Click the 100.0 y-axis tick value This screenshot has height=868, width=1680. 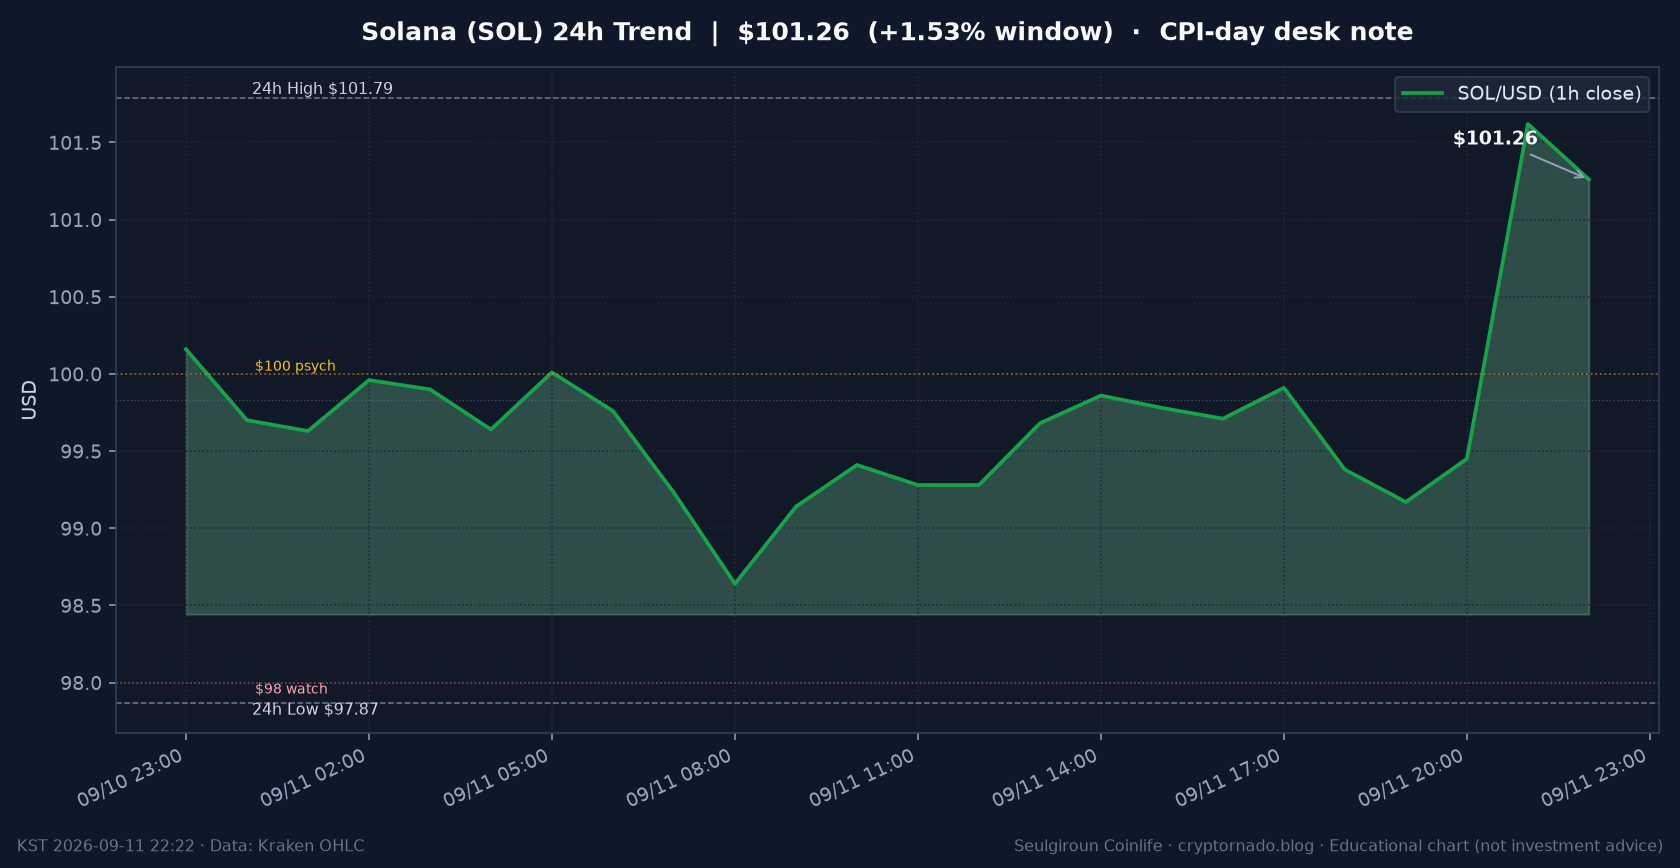(x=76, y=375)
